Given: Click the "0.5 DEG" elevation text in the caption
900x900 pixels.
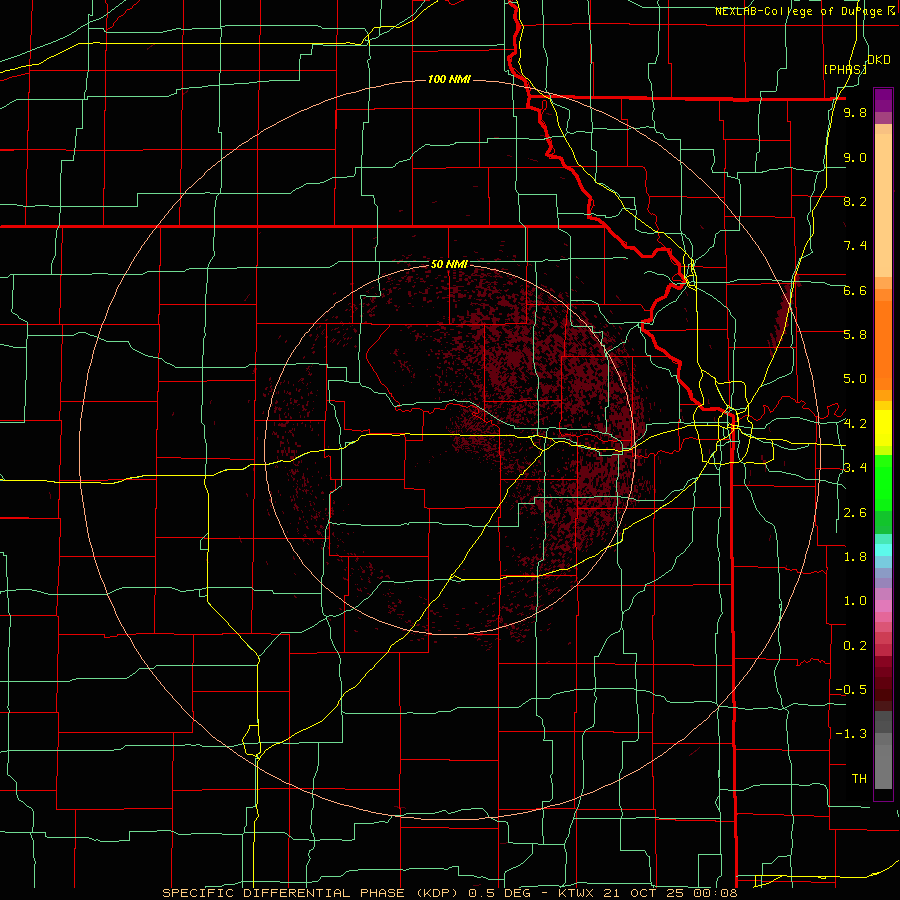Looking at the screenshot, I should 499,893.
